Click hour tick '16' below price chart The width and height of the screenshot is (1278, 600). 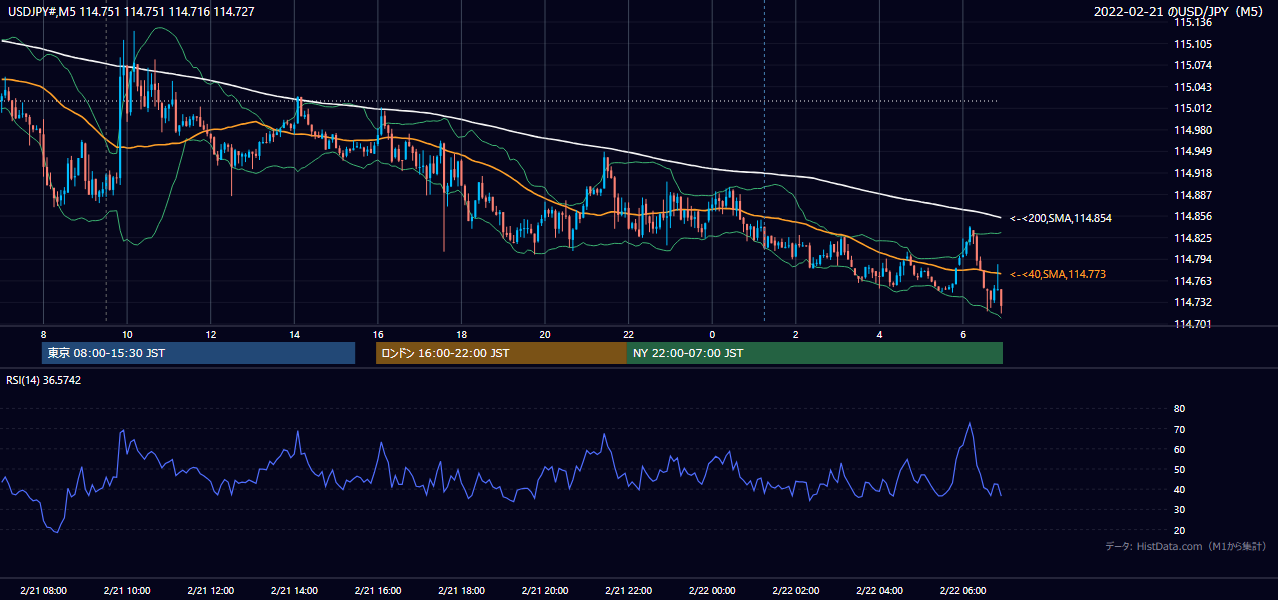click(378, 333)
